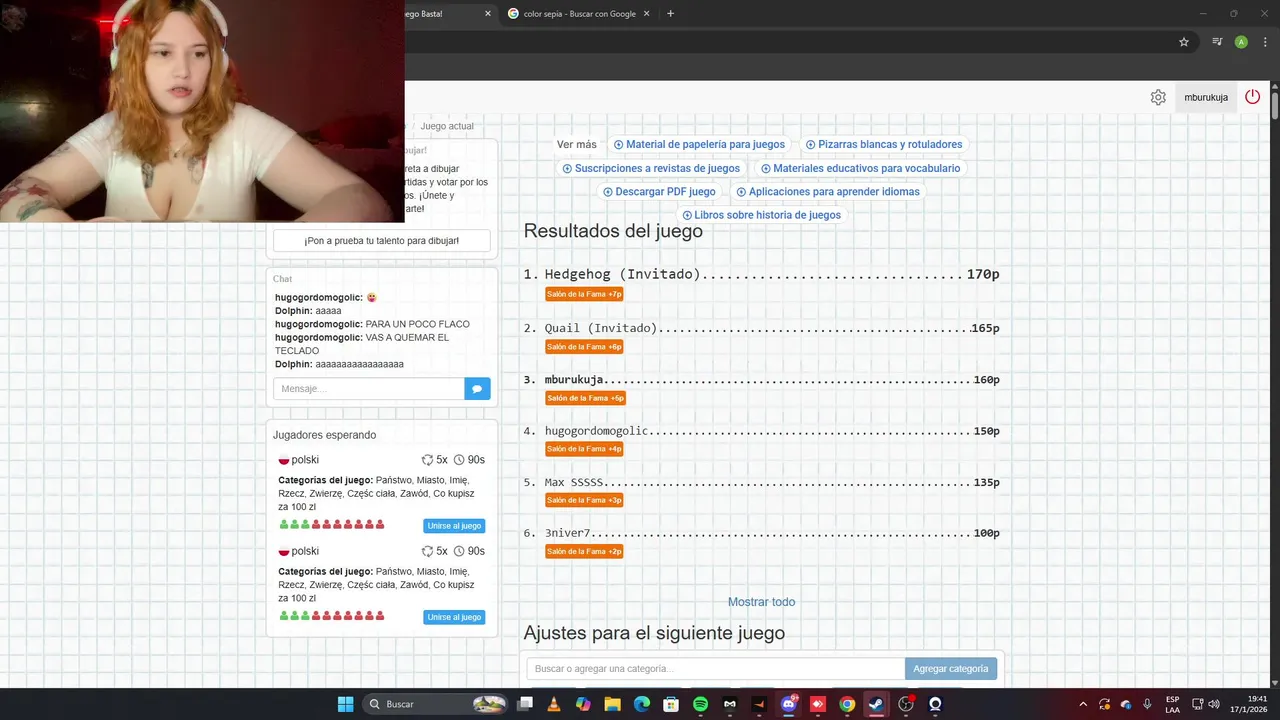Open Material de papelería para juegos link
The width and height of the screenshot is (1280, 720).
(x=699, y=144)
